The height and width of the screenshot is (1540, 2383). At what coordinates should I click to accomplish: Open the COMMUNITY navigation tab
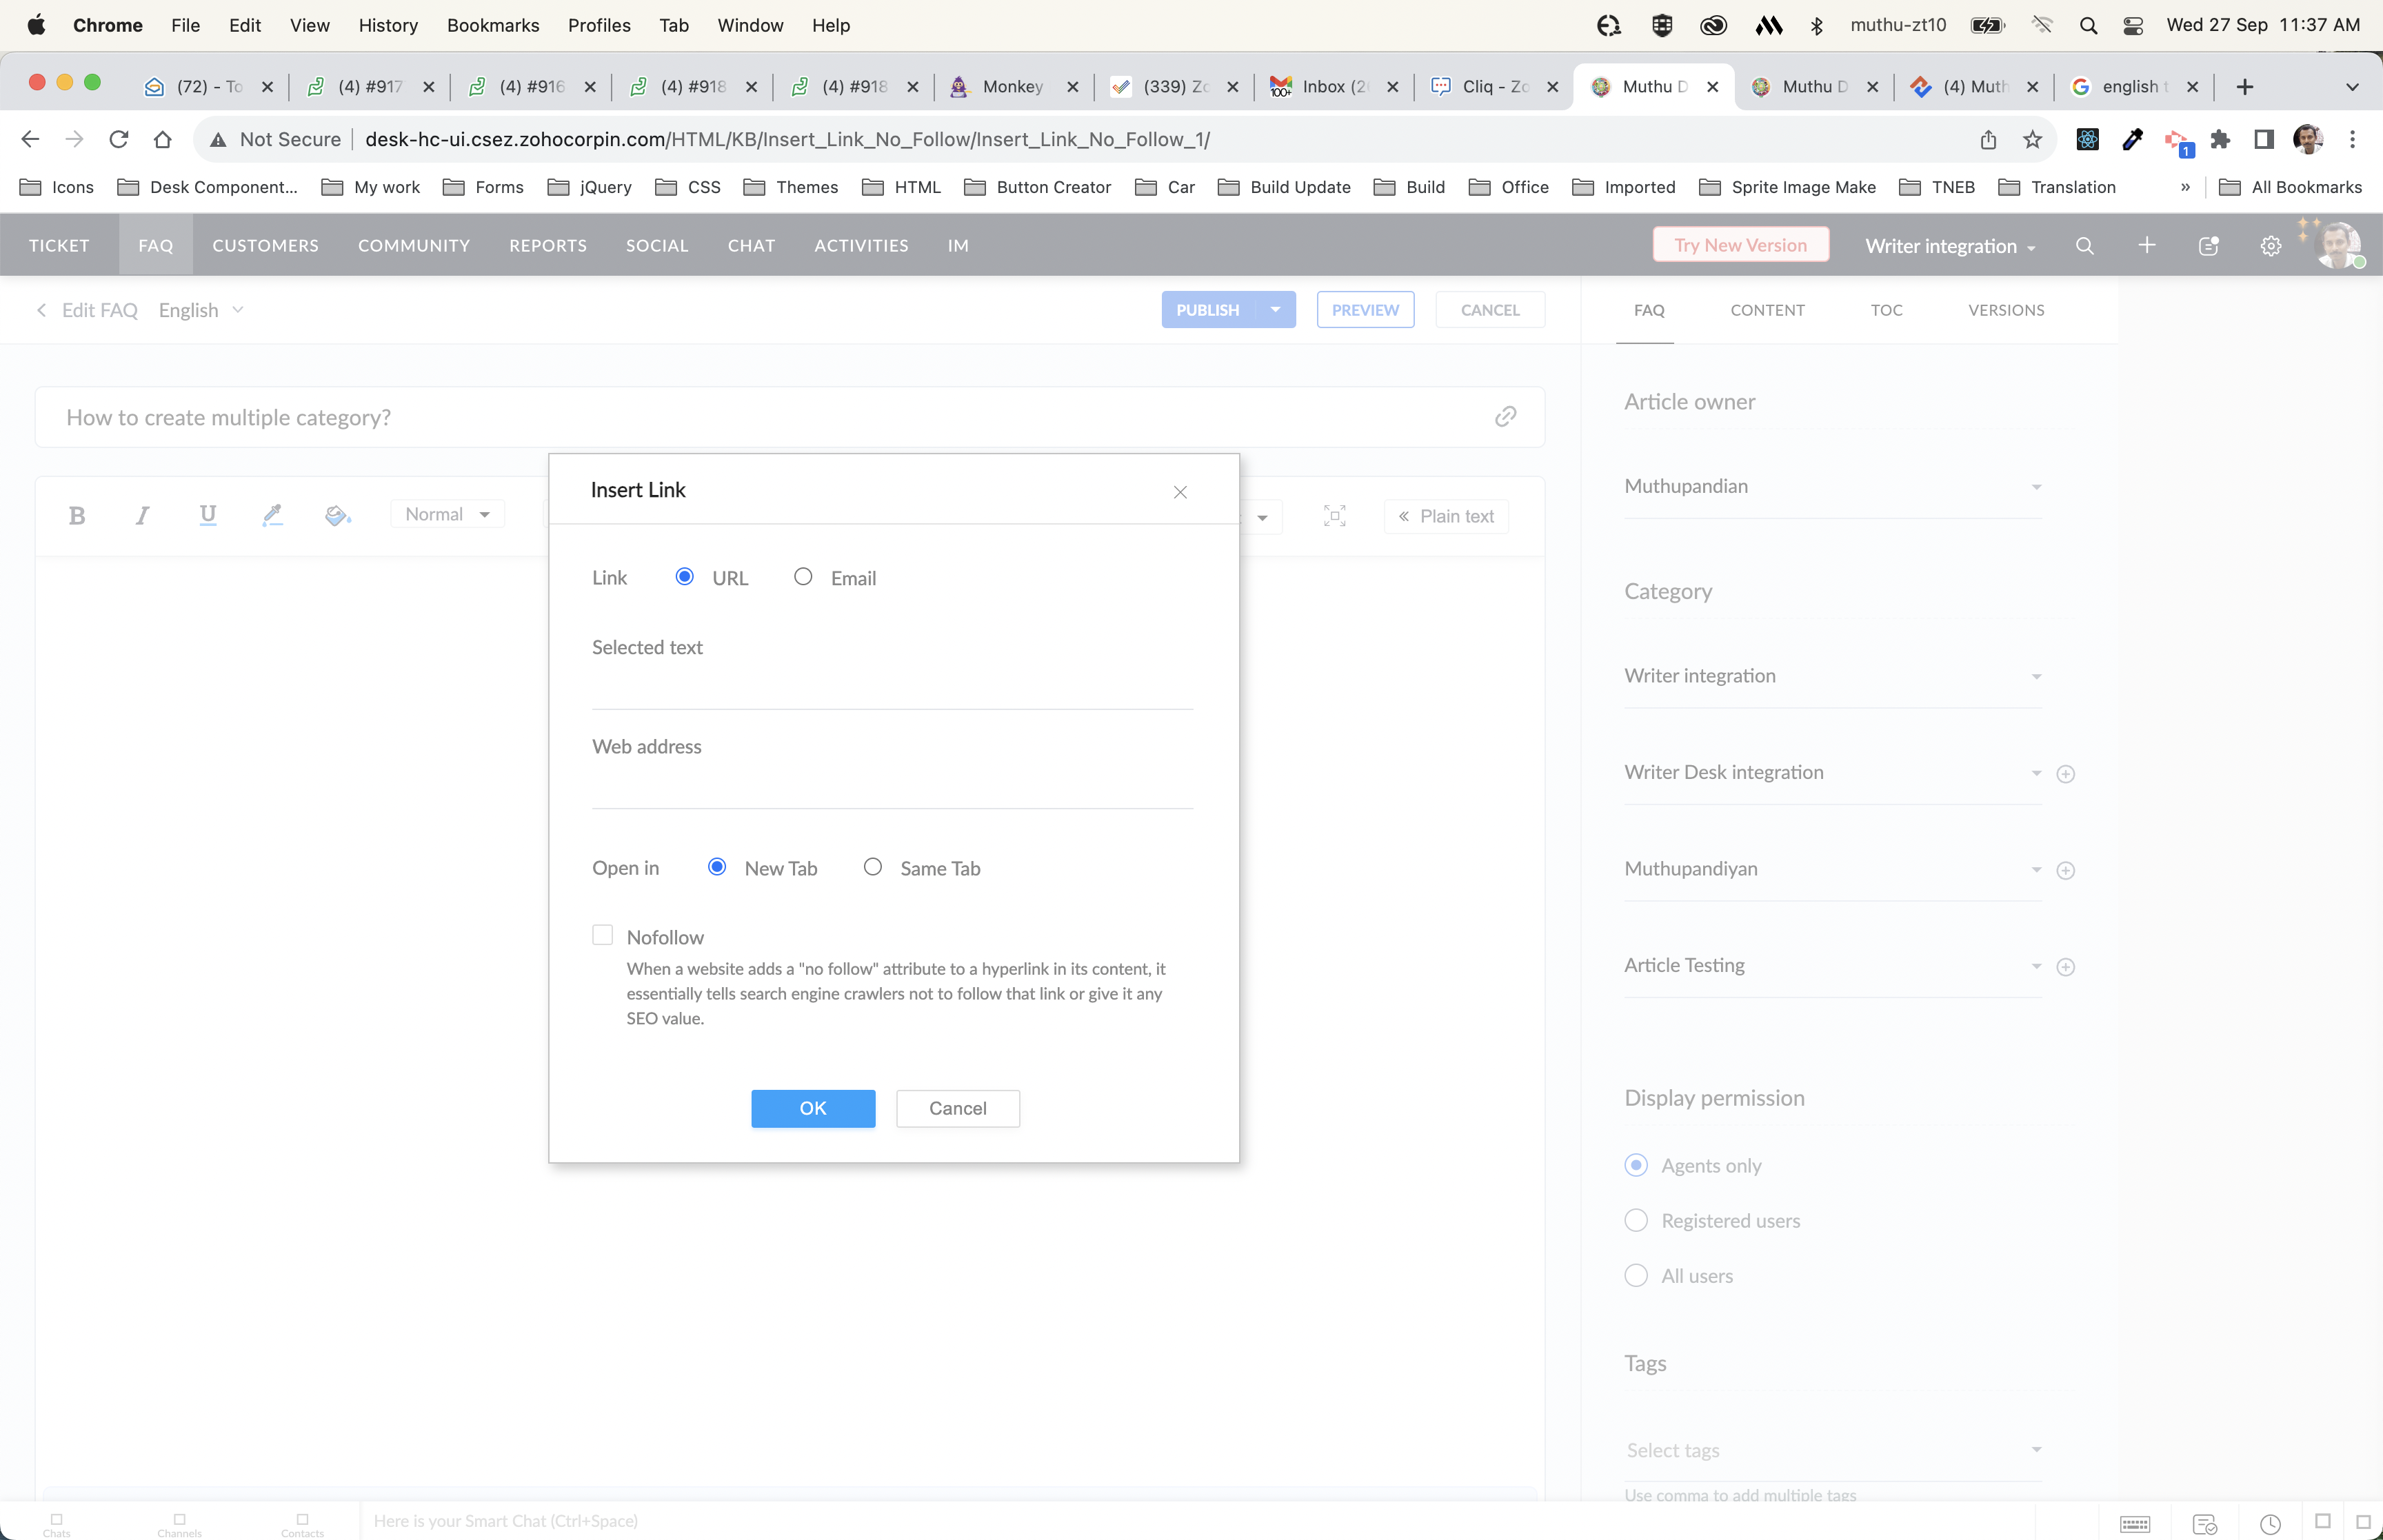(413, 246)
